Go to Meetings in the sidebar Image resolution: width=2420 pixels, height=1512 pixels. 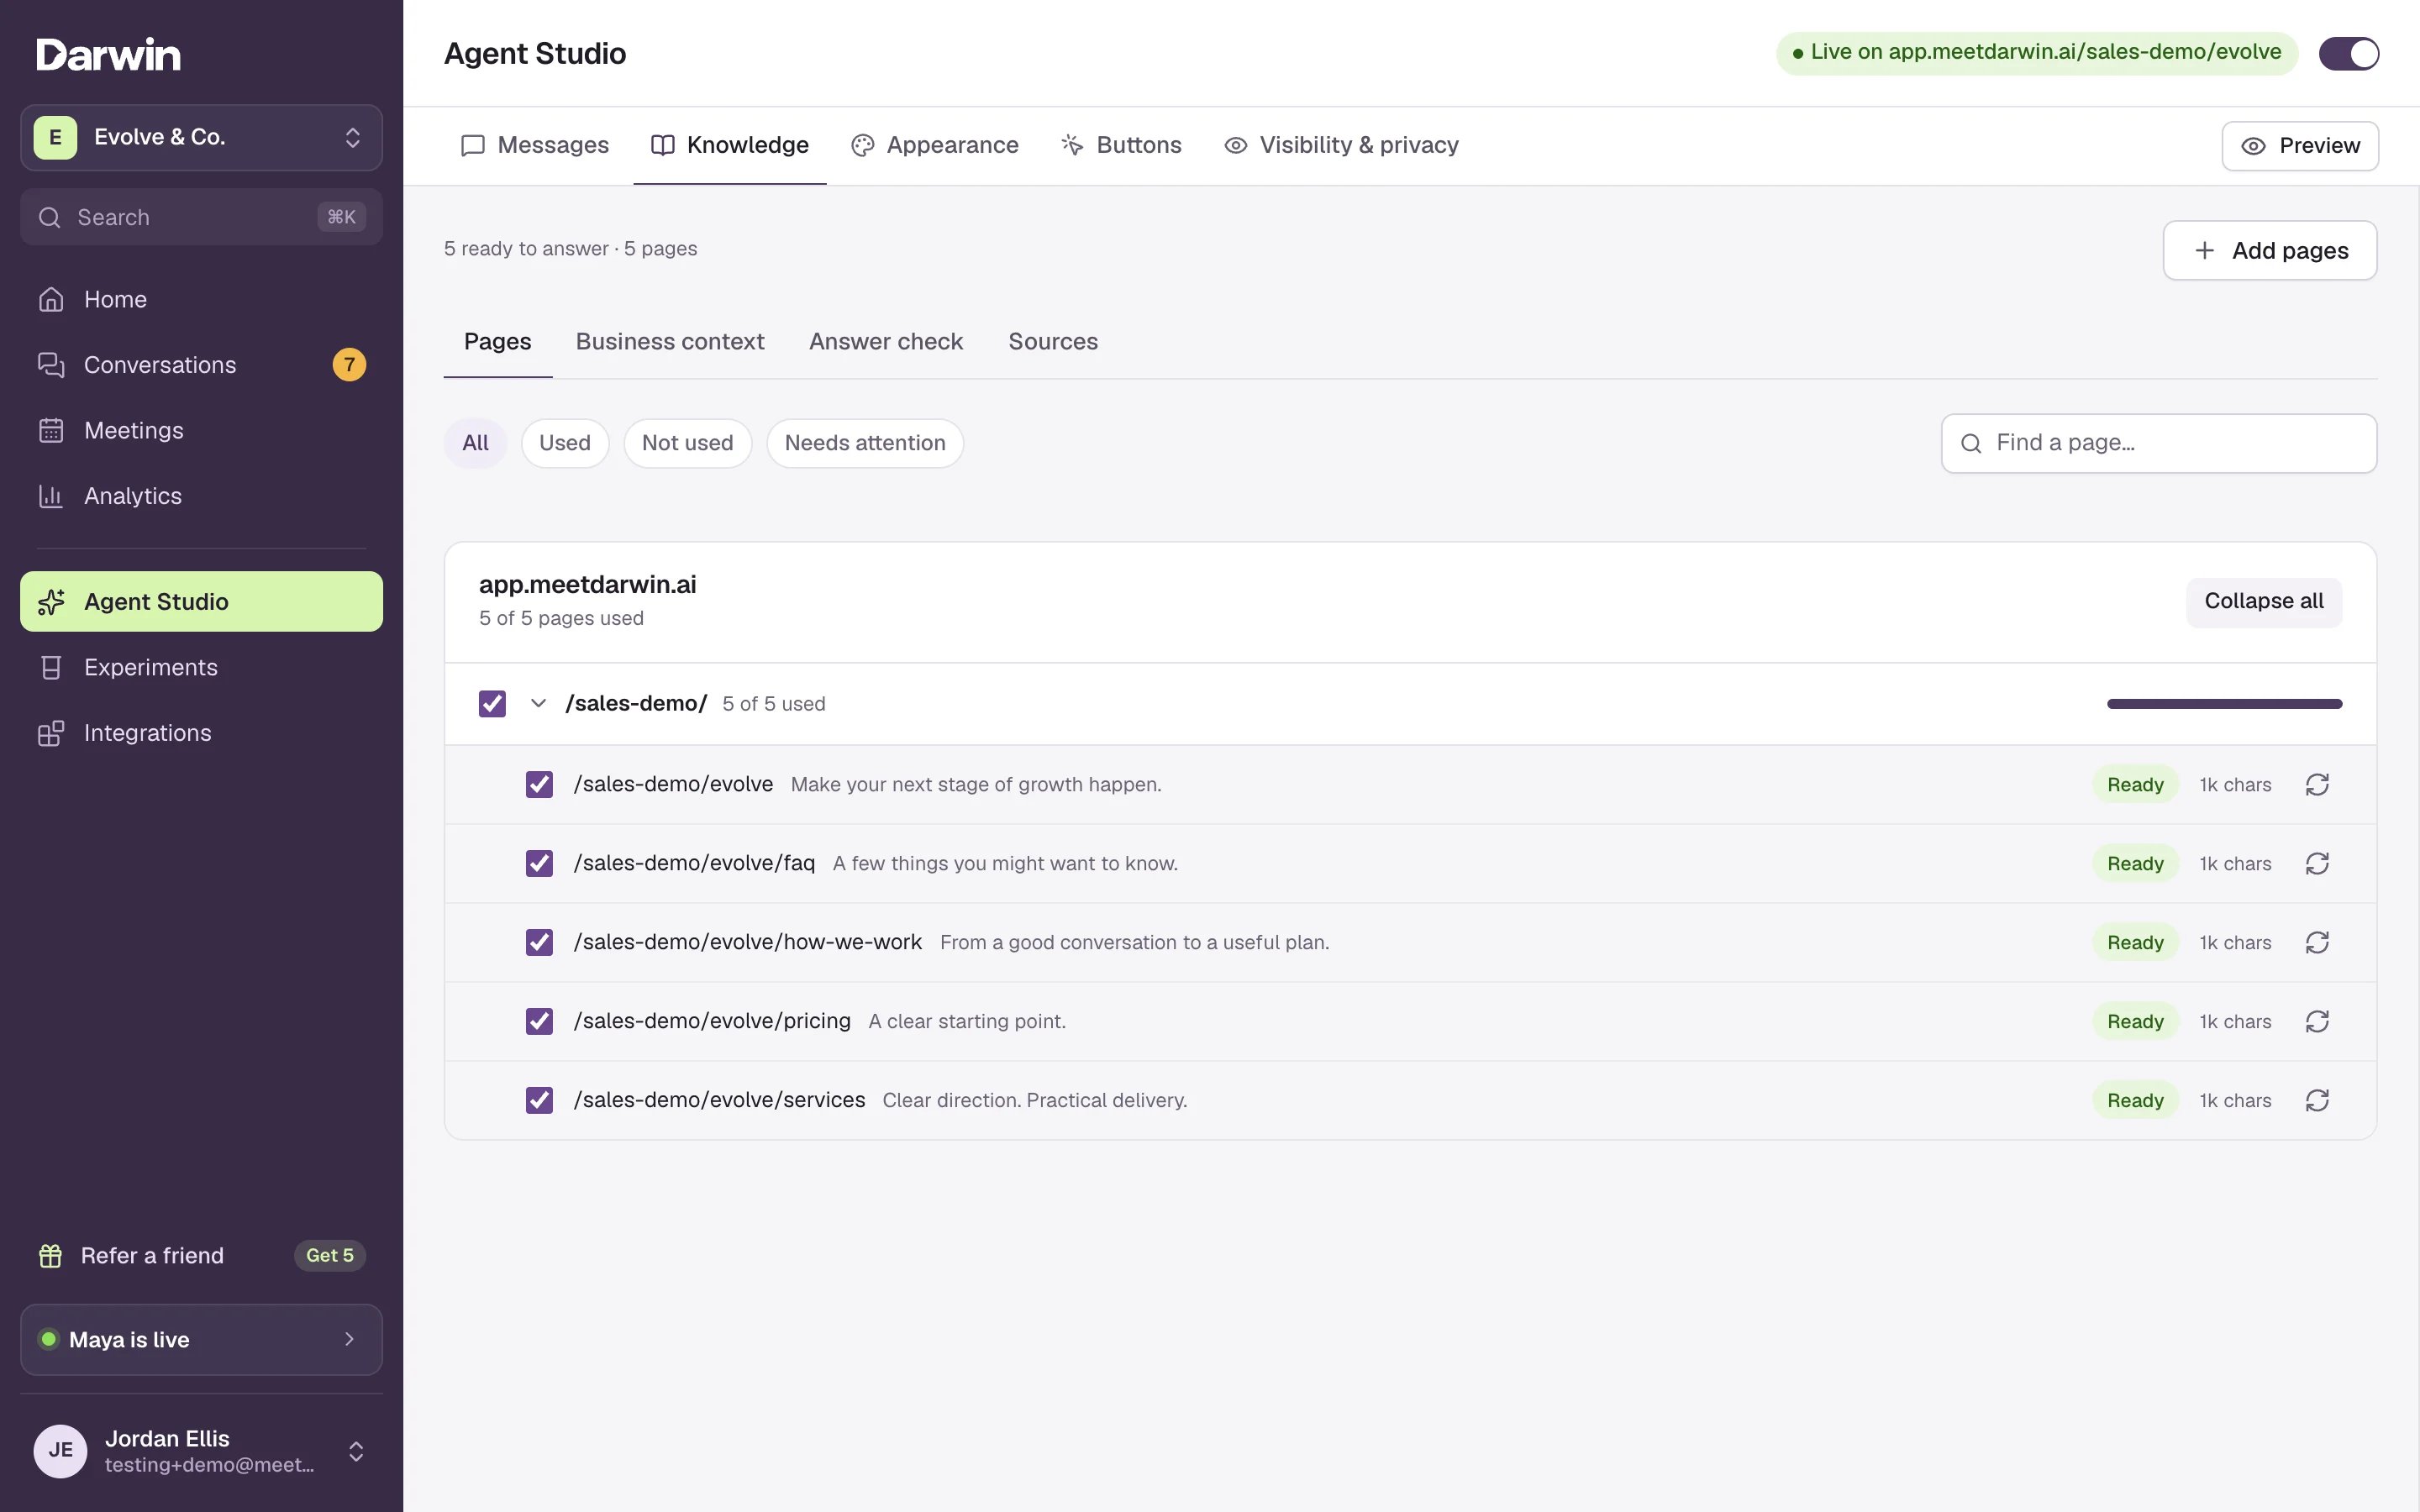(201, 430)
